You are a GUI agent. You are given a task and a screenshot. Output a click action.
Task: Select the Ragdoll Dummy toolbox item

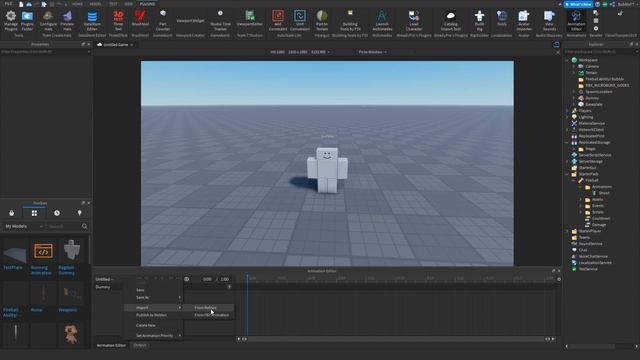coord(71,257)
